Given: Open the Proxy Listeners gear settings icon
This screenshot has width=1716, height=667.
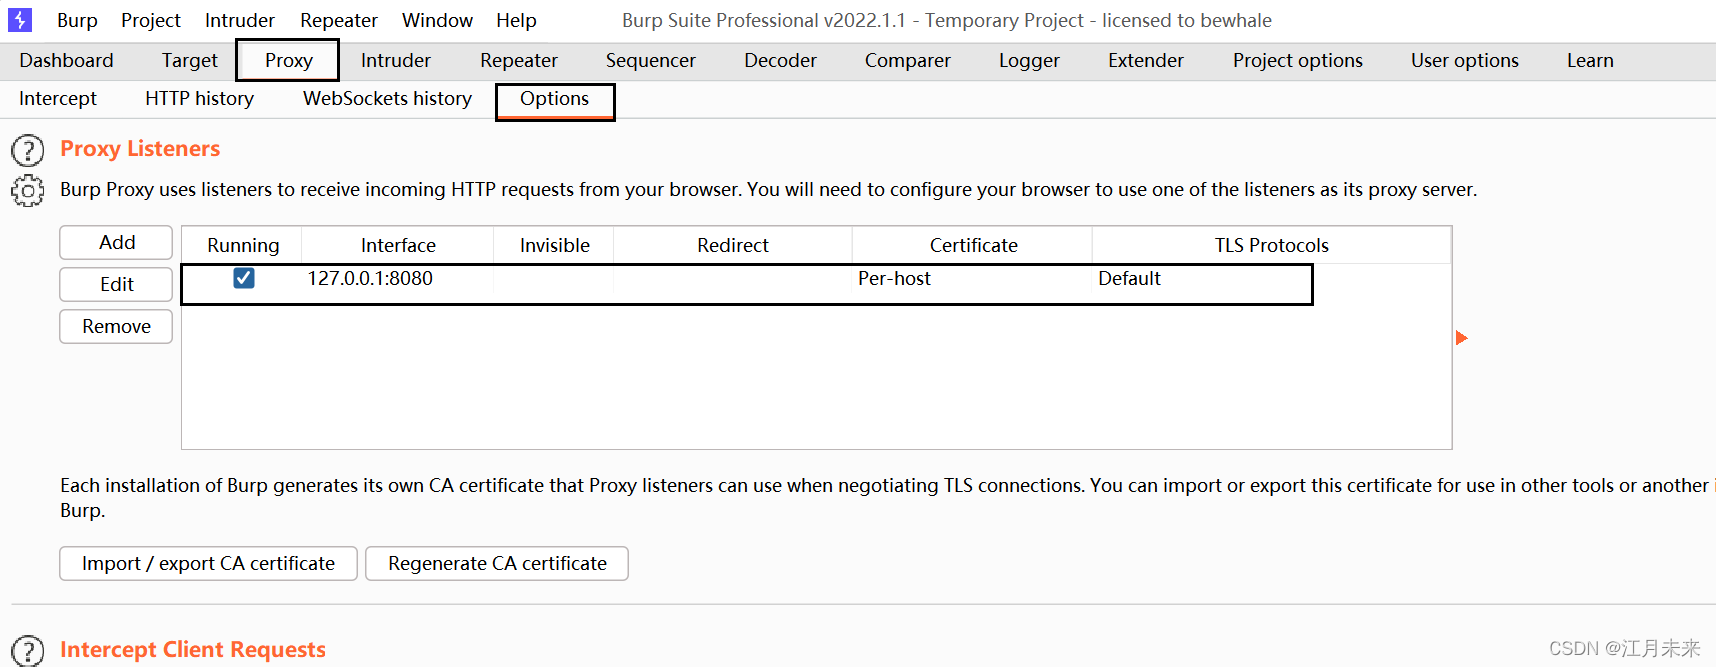Looking at the screenshot, I should click(x=28, y=191).
